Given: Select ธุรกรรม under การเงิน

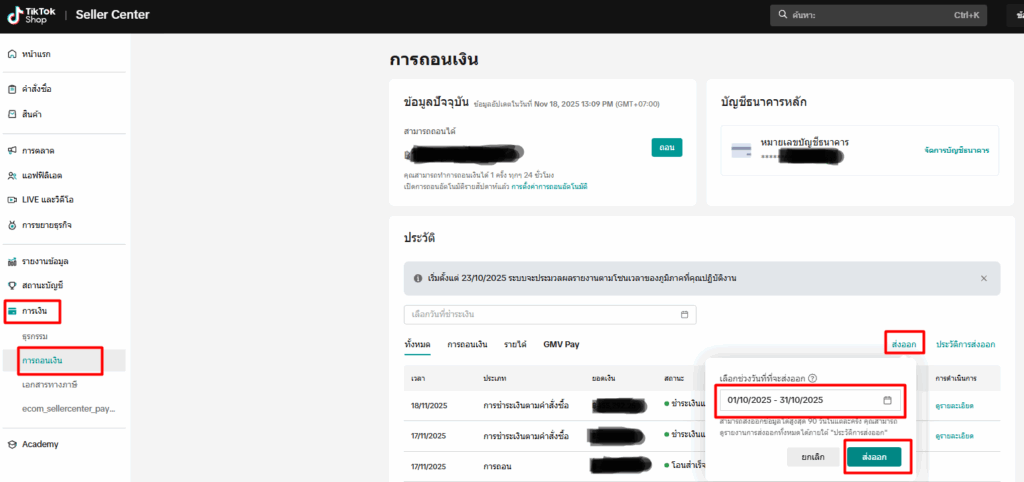Looking at the screenshot, I should click(35, 336).
